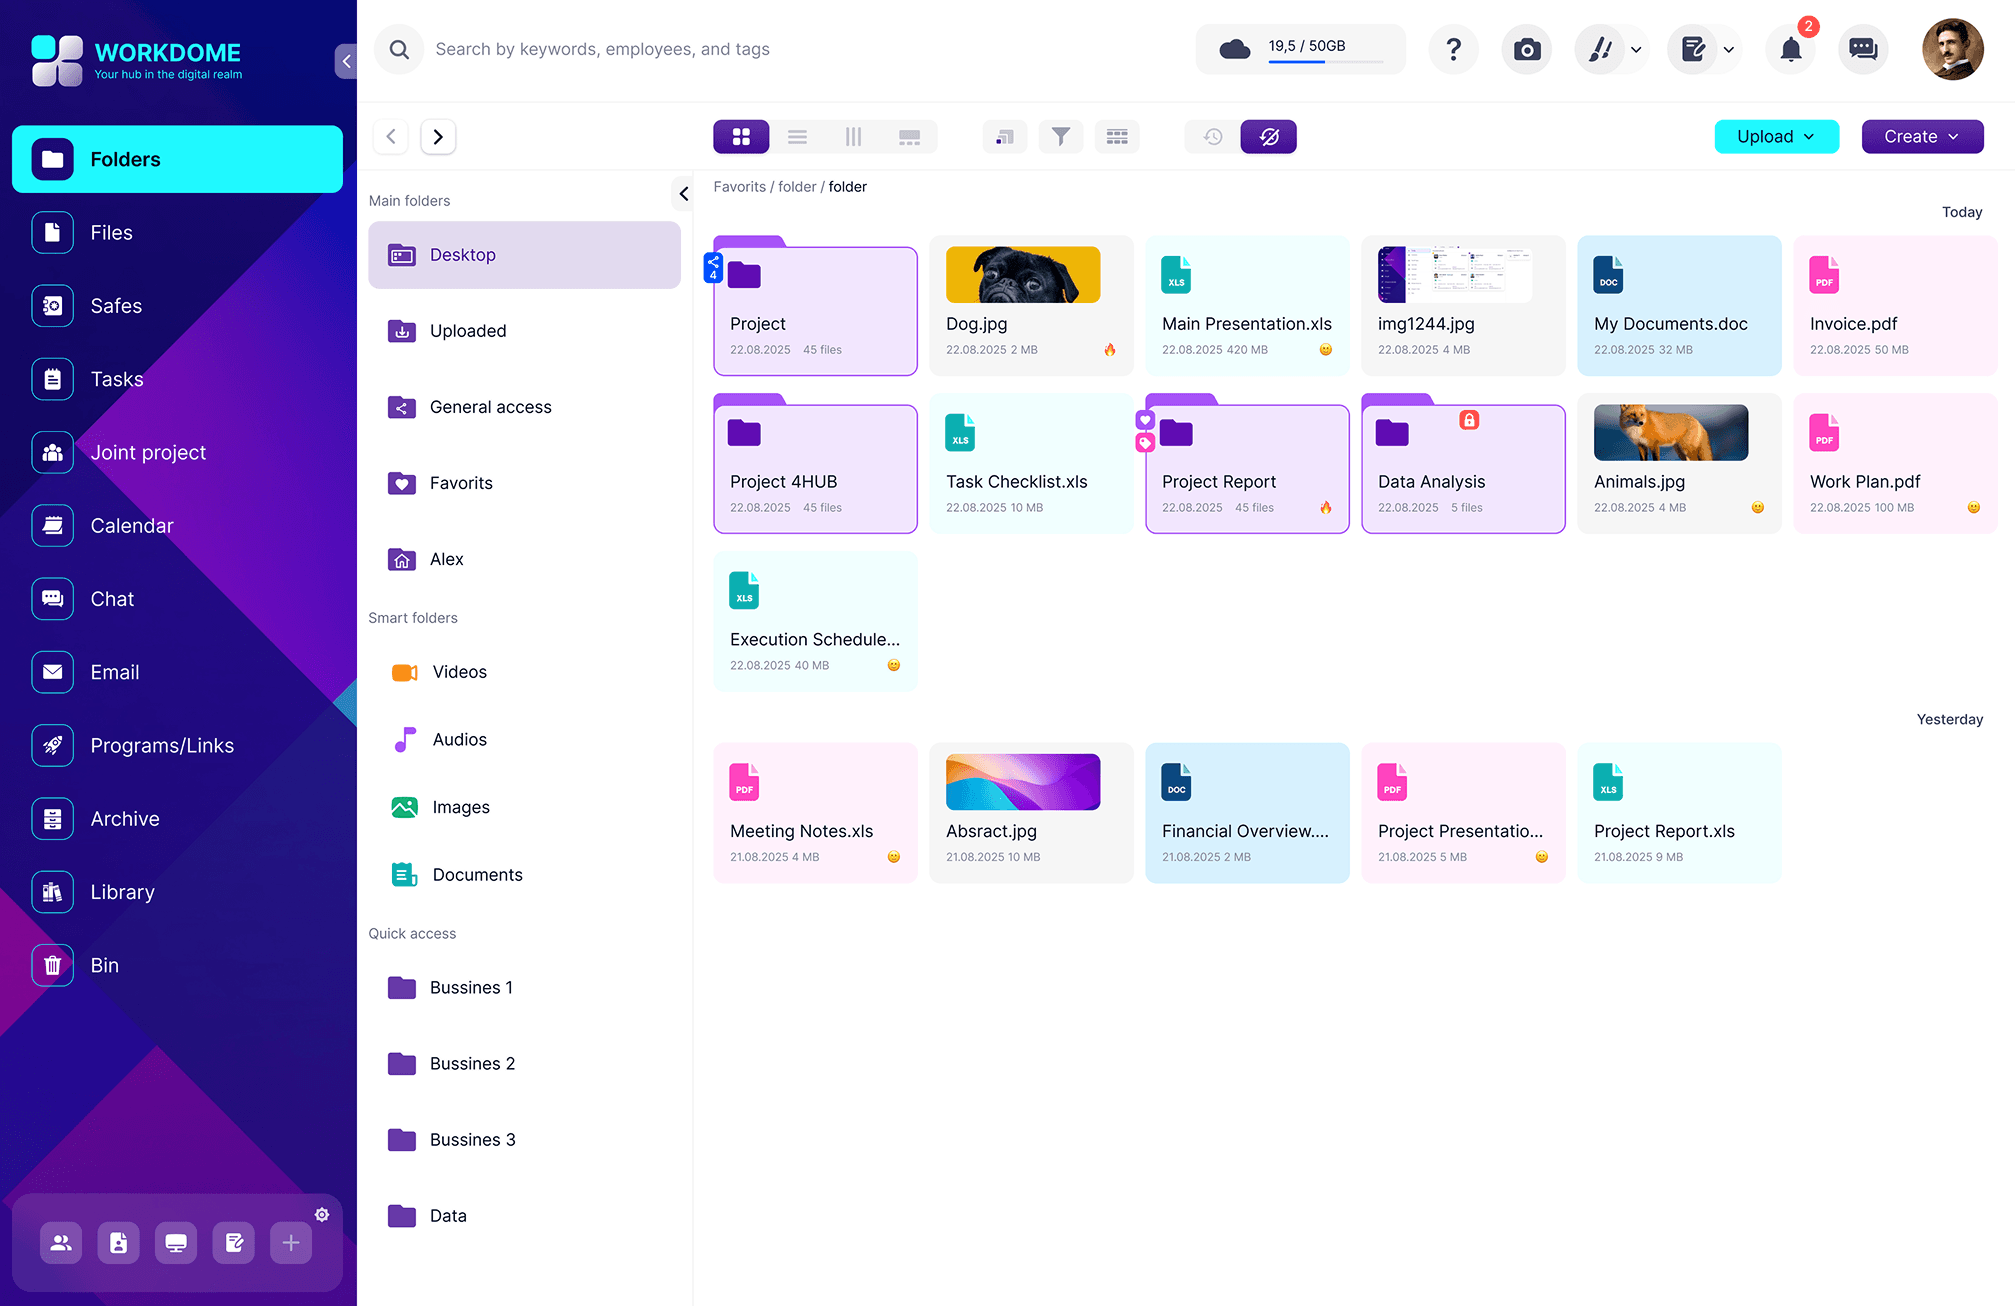Toggle the sort order icon
This screenshot has height=1307, width=2016.
pyautogui.click(x=1004, y=136)
